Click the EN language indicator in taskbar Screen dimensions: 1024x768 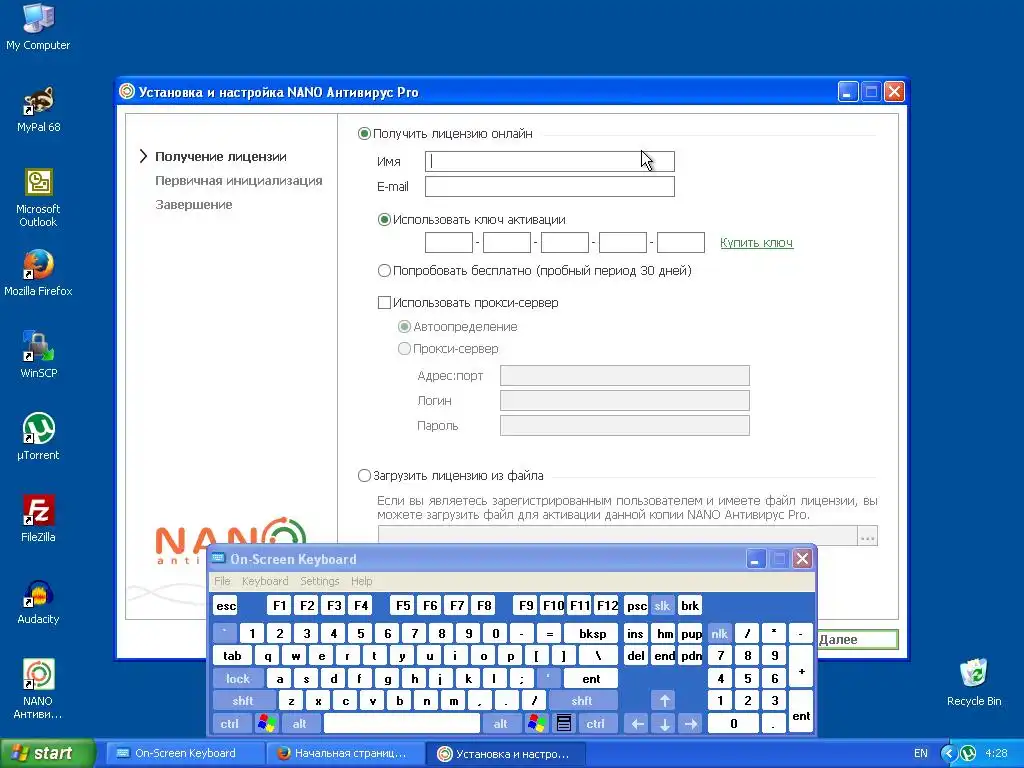921,754
